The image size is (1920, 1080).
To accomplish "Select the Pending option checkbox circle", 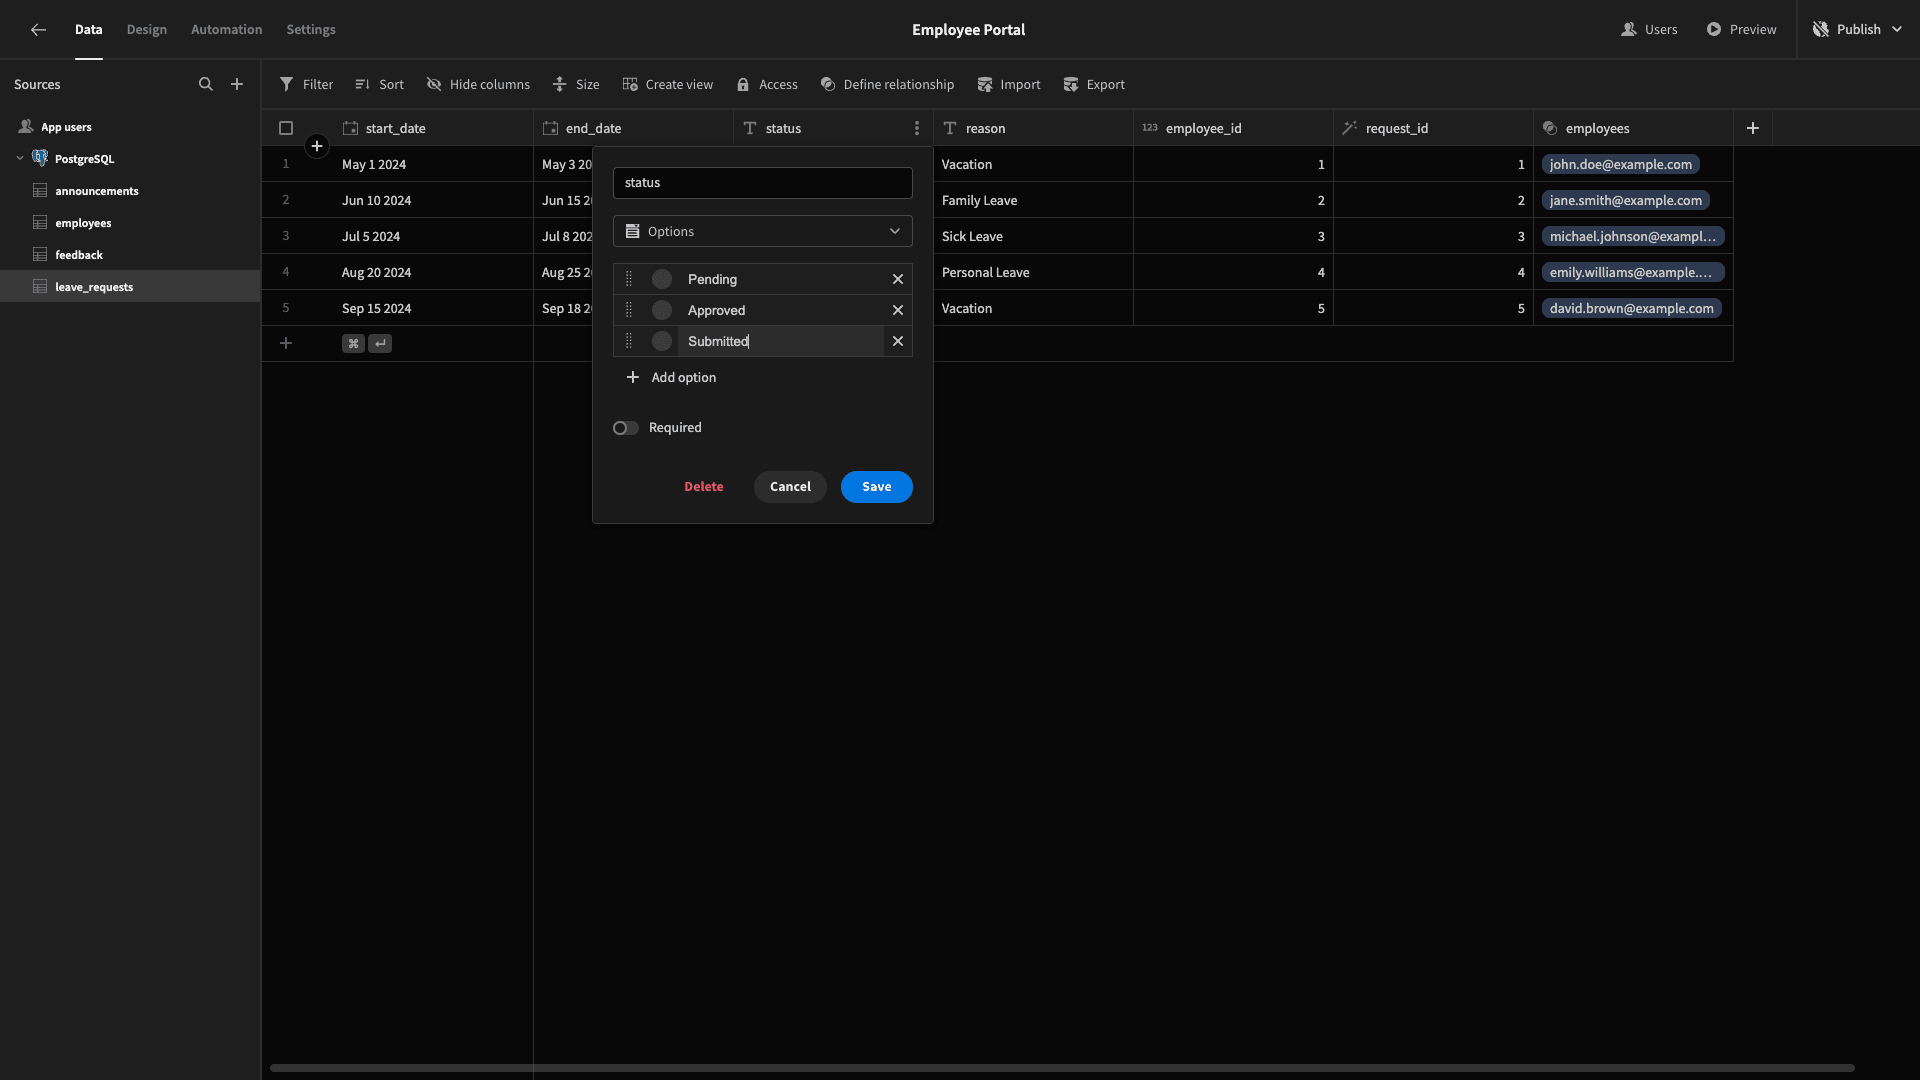I will (x=661, y=278).
